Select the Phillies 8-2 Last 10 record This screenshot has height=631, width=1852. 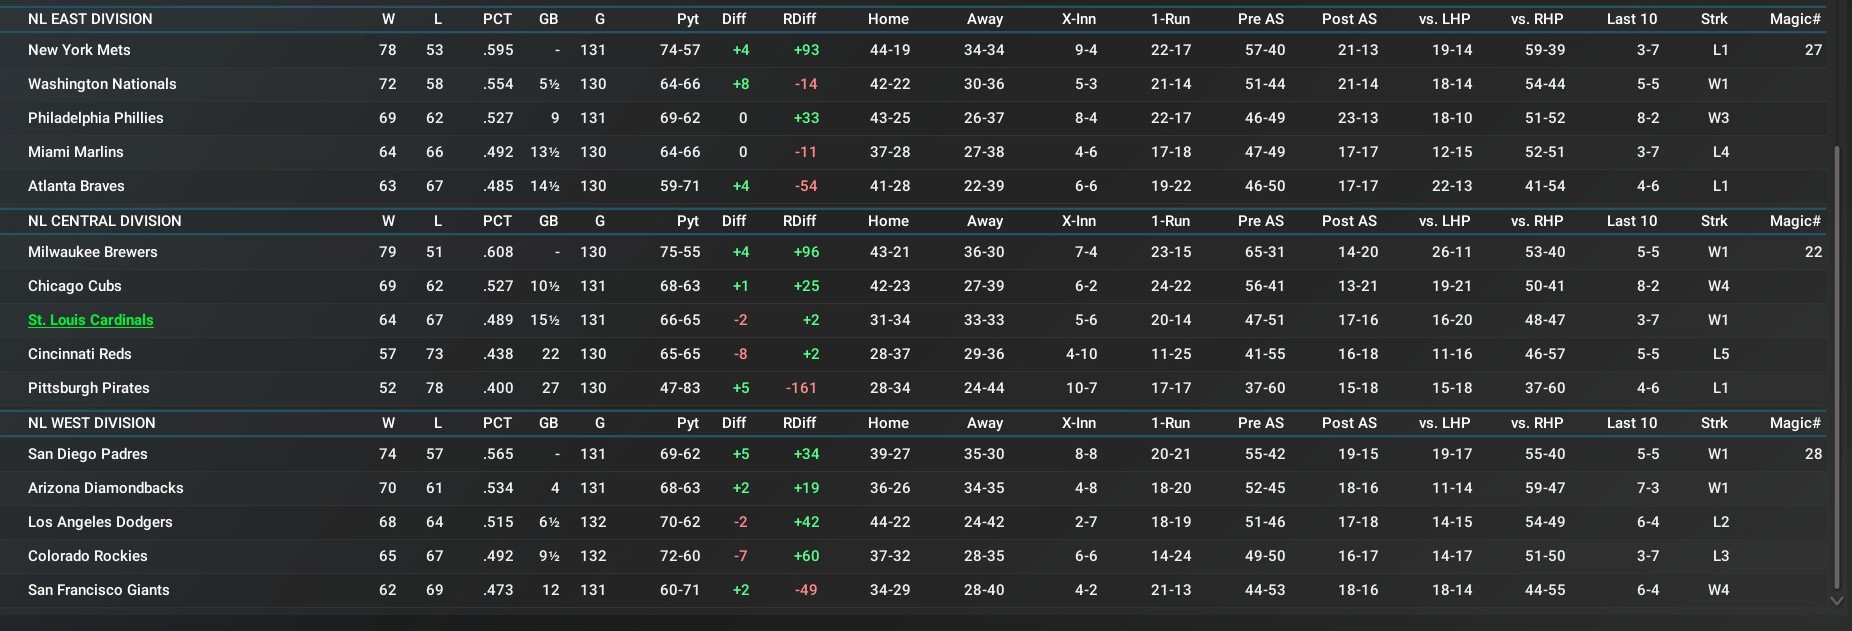[1648, 118]
